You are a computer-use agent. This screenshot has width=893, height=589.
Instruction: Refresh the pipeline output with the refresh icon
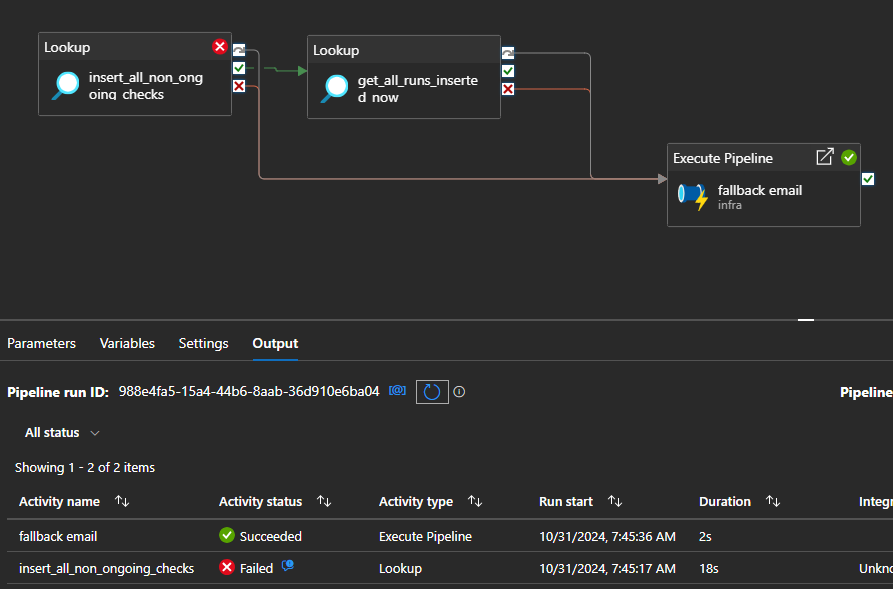click(x=432, y=391)
